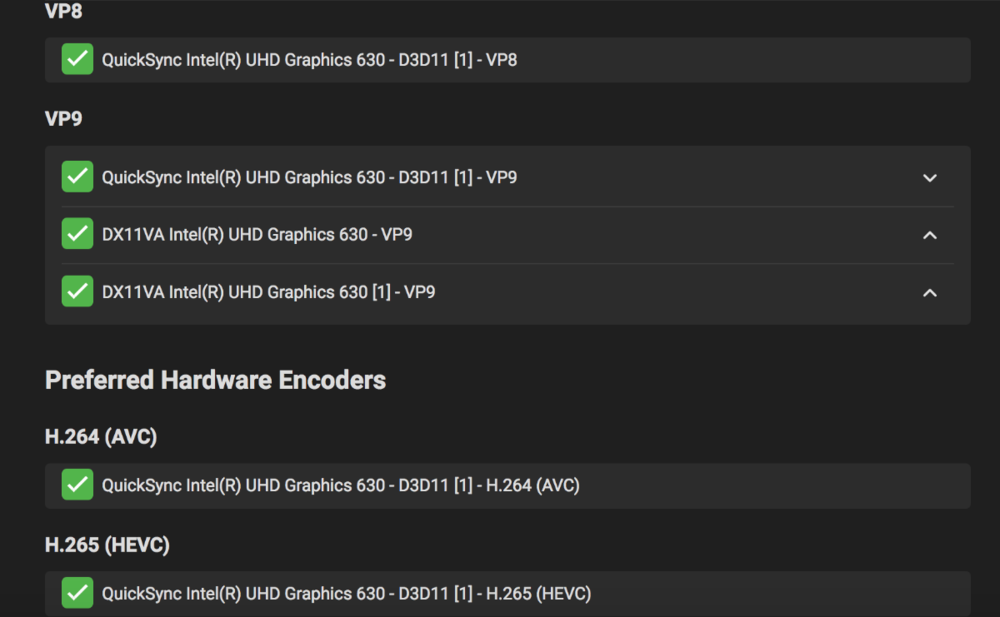Screen dimensions: 1000x617
Task: Click the H.264 (AVC) section heading
Action: (x=101, y=437)
